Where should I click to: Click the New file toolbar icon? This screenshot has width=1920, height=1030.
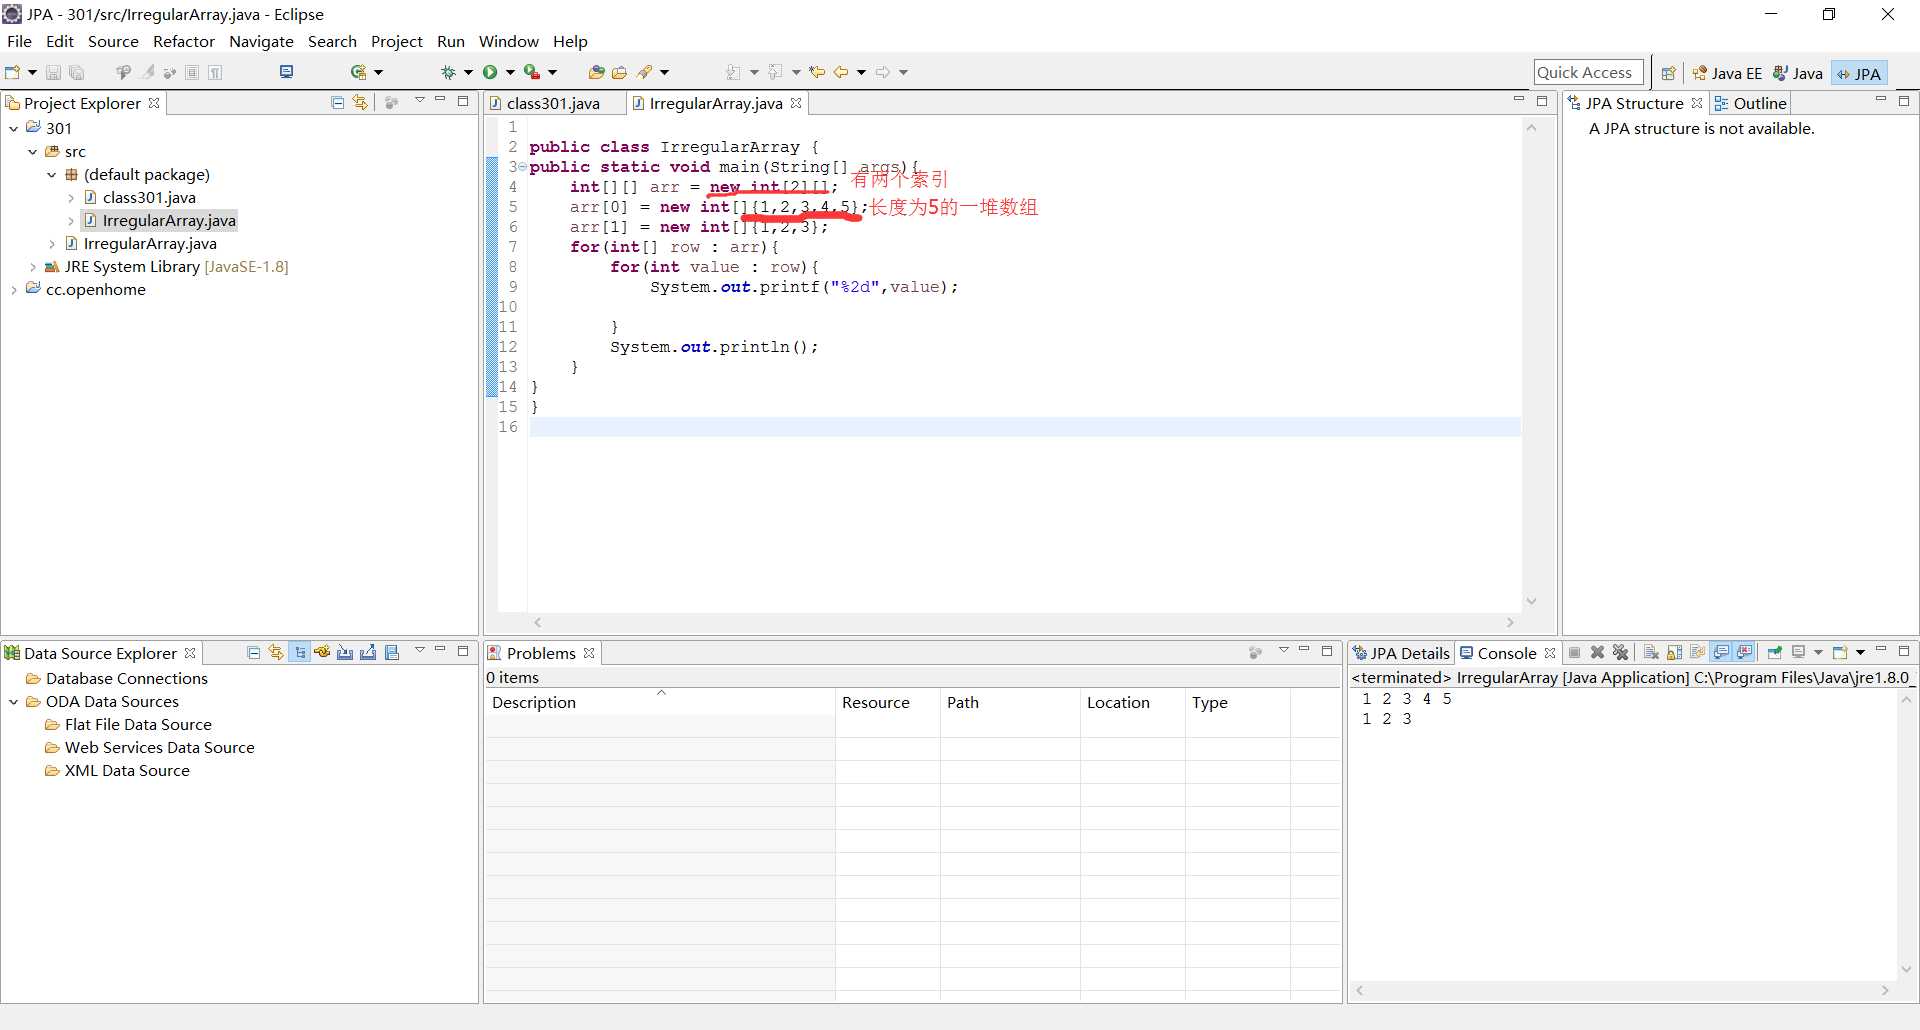[13, 72]
